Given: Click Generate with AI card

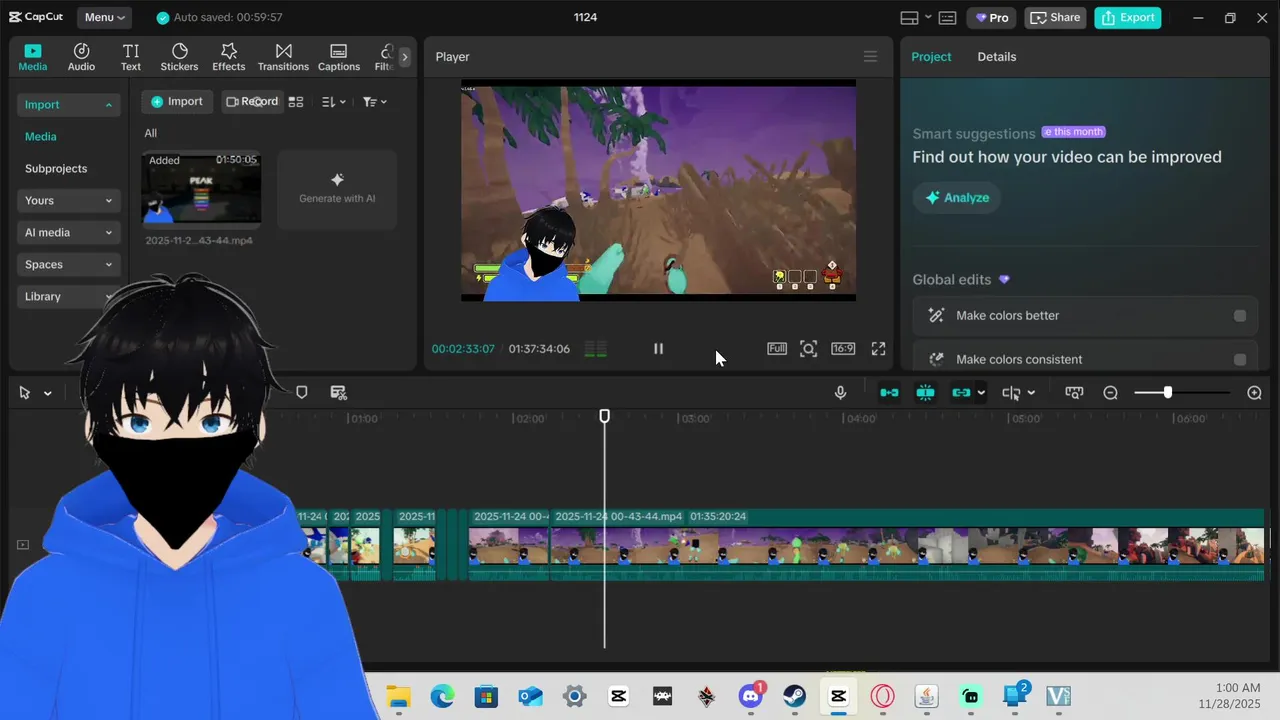Looking at the screenshot, I should point(337,189).
